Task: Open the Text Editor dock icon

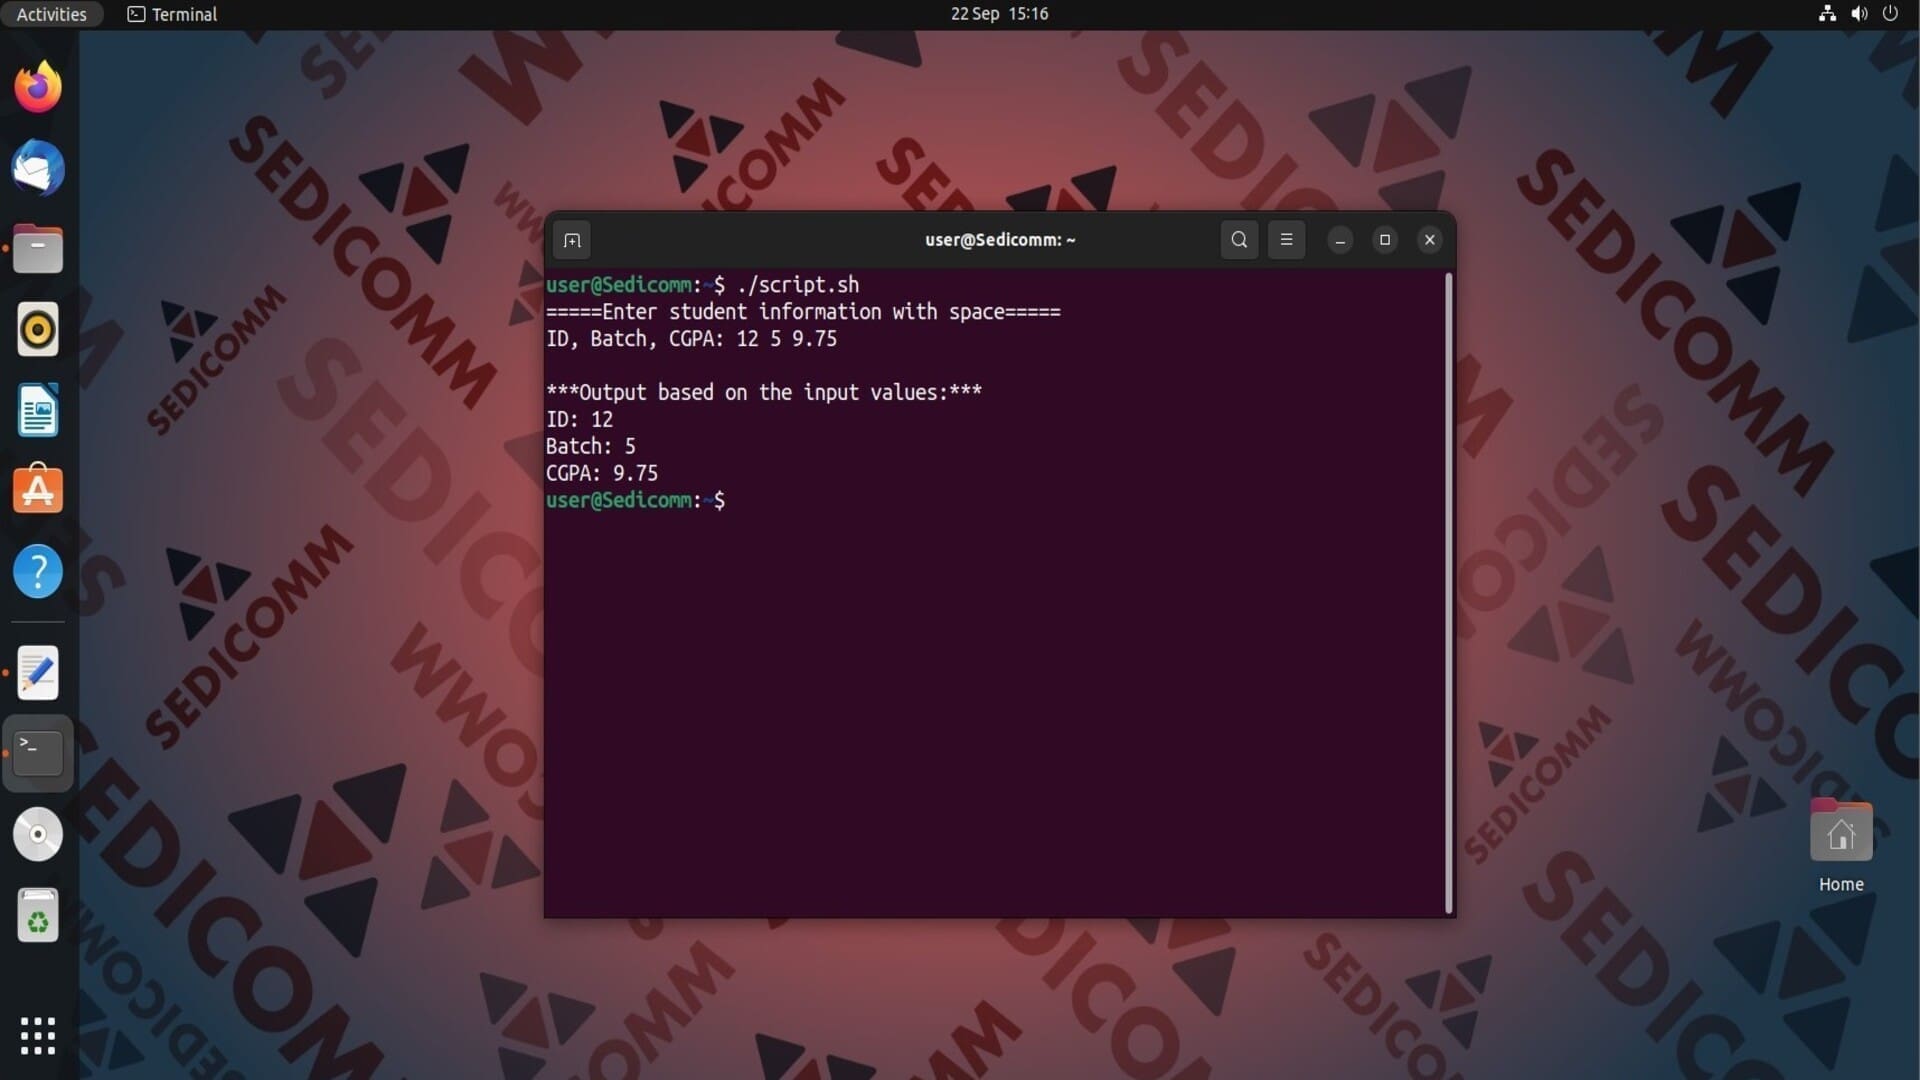Action: tap(38, 673)
